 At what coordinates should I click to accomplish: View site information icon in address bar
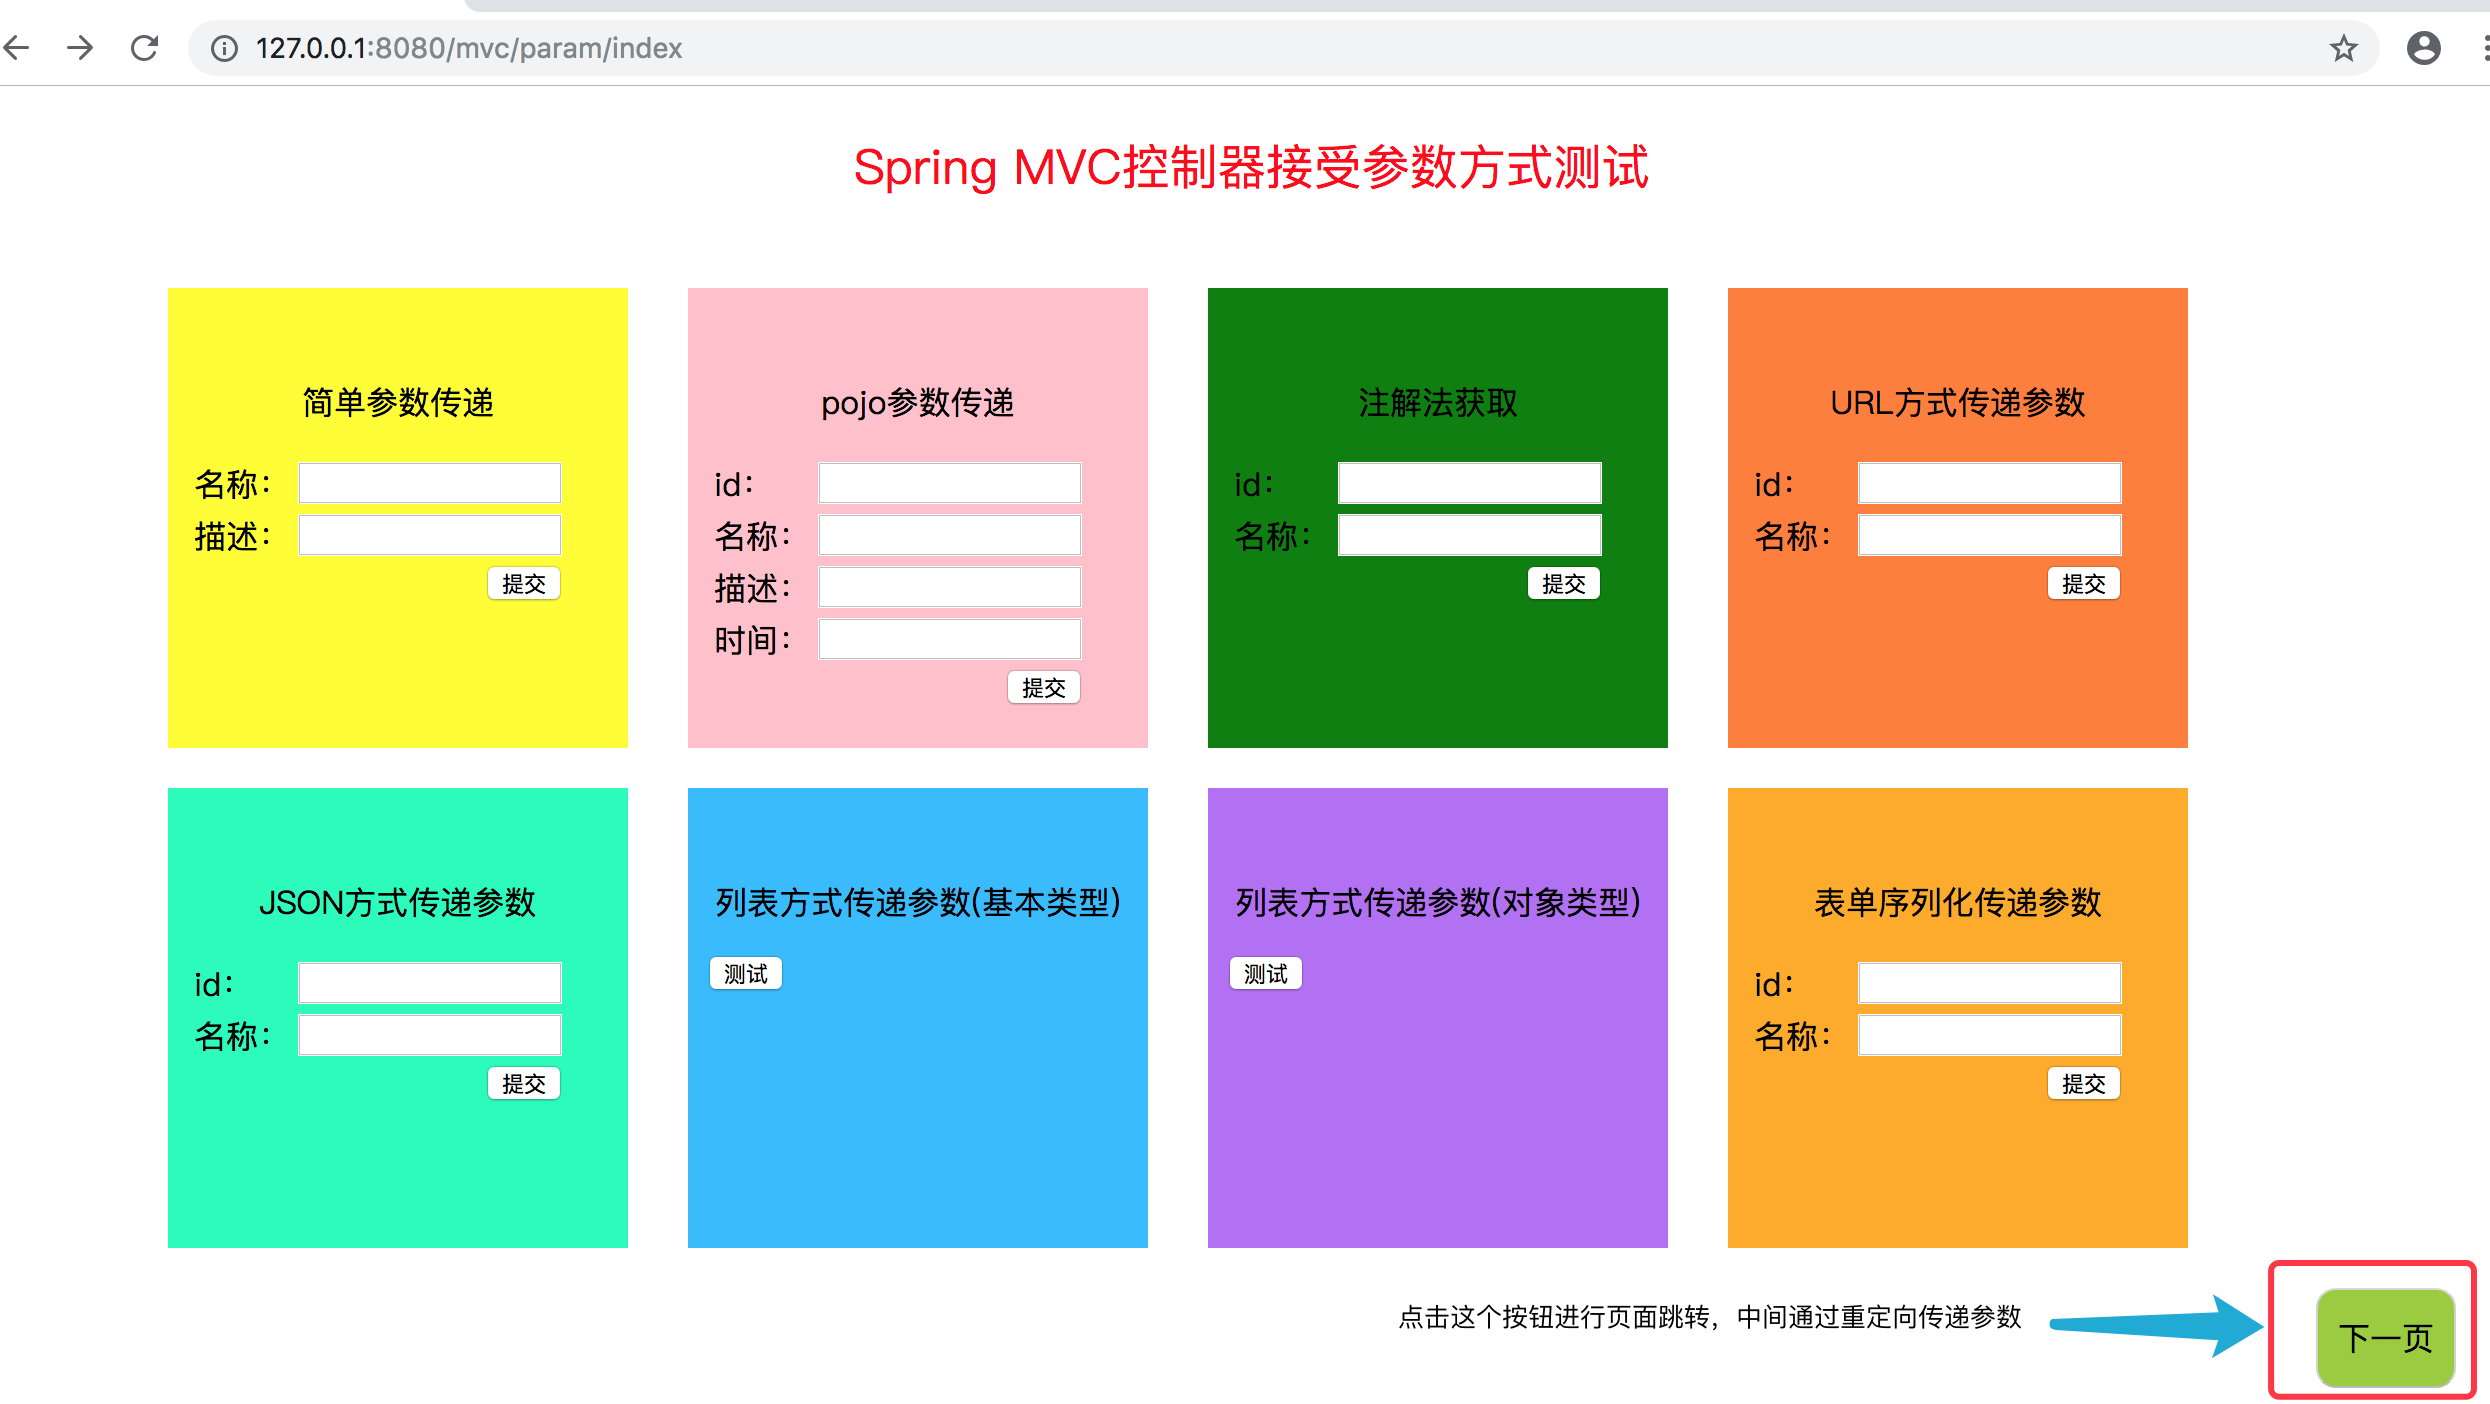click(x=224, y=48)
